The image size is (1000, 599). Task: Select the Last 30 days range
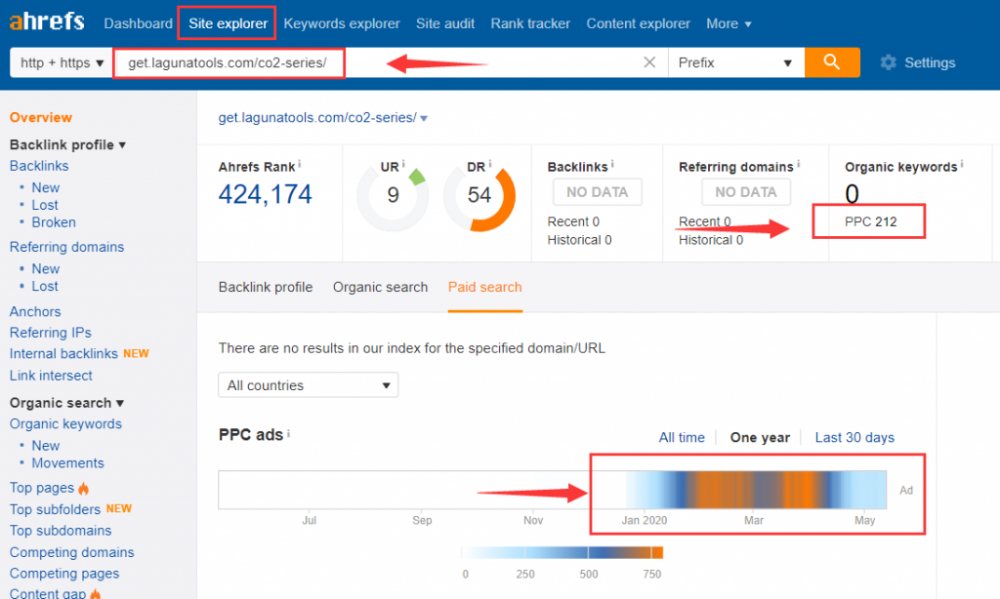854,437
